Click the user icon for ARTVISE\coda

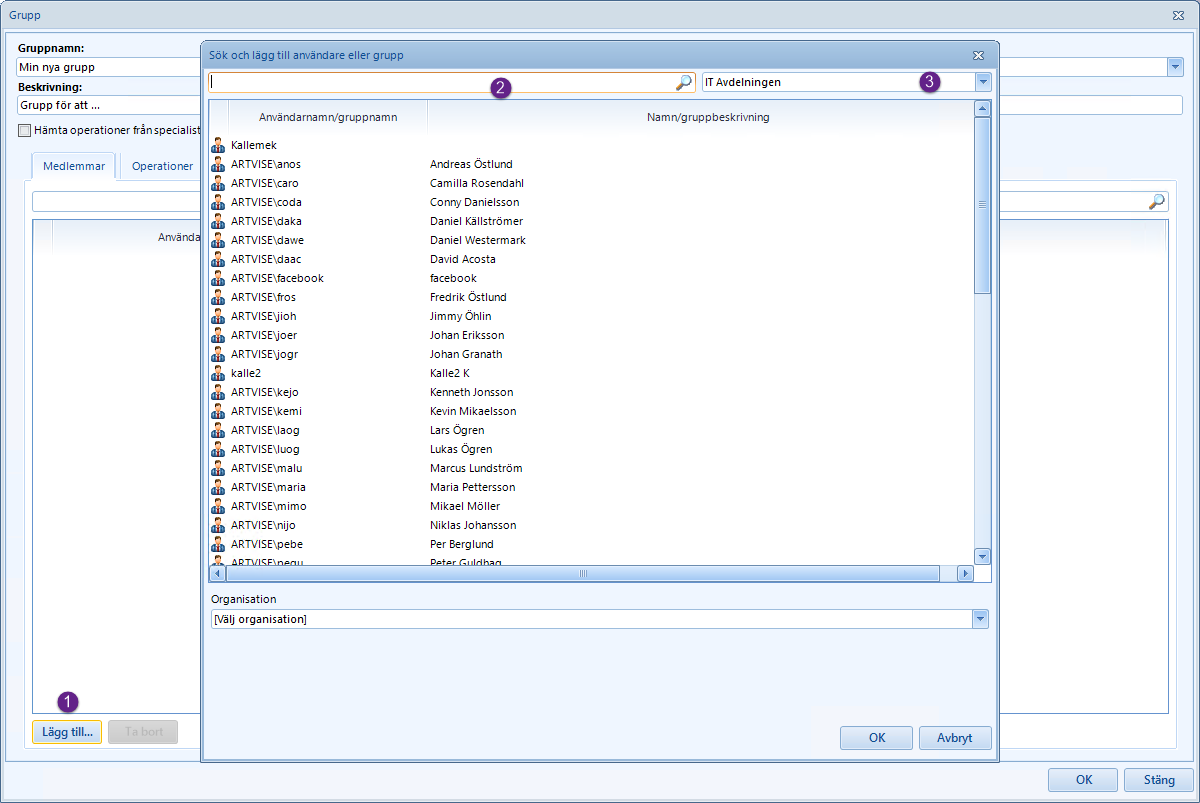point(218,203)
